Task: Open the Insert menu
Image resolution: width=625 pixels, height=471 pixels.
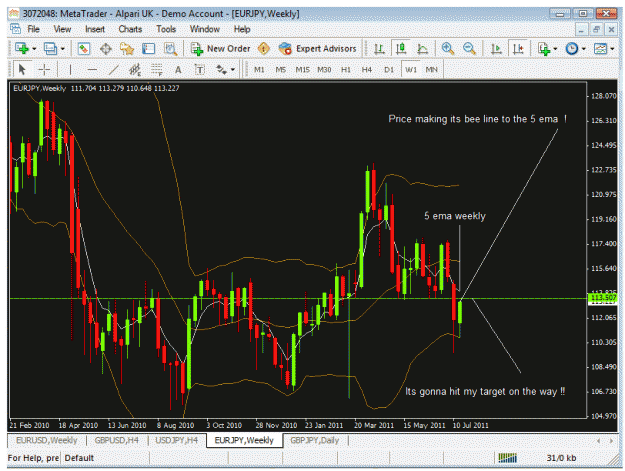Action: pyautogui.click(x=95, y=29)
